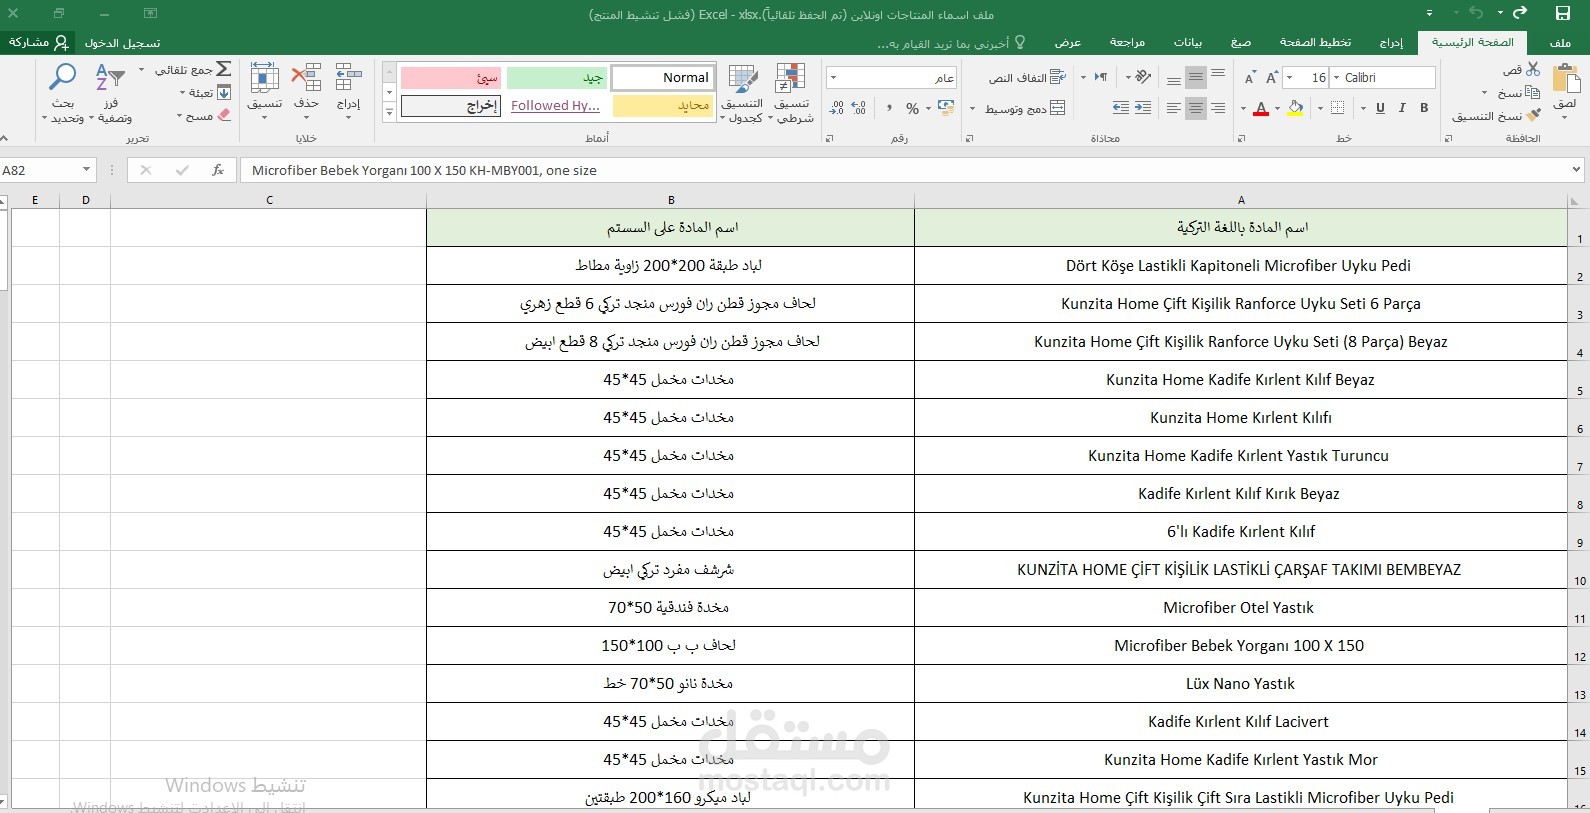Open Sort and Filter (فرز وتصفية)
This screenshot has width=1590, height=813.
(x=110, y=92)
